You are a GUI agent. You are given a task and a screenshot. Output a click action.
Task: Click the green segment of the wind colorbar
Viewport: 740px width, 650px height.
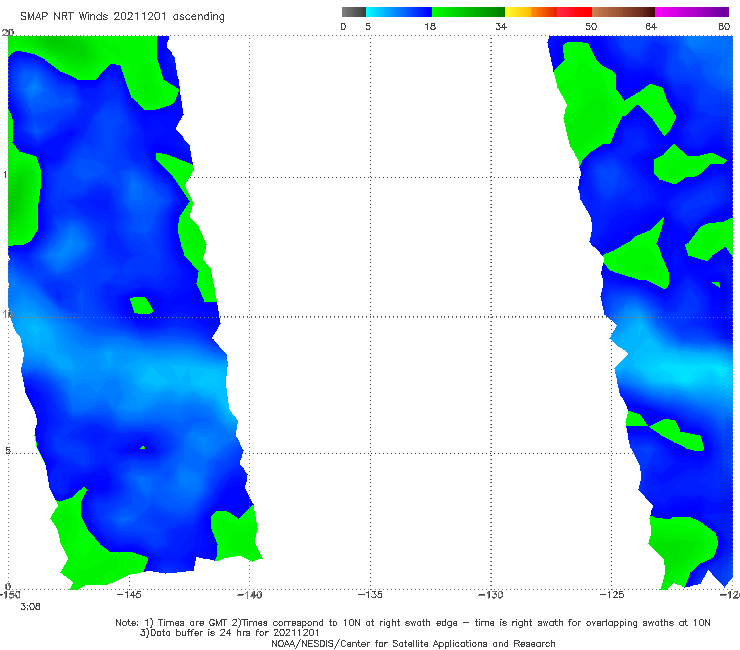coord(468,12)
